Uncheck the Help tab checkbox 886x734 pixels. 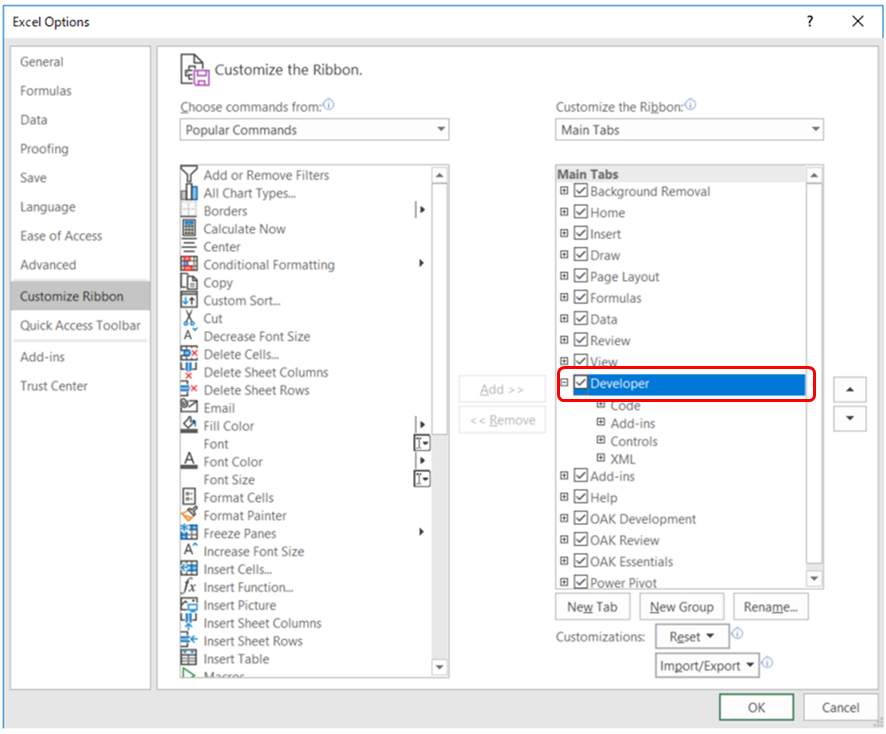581,497
